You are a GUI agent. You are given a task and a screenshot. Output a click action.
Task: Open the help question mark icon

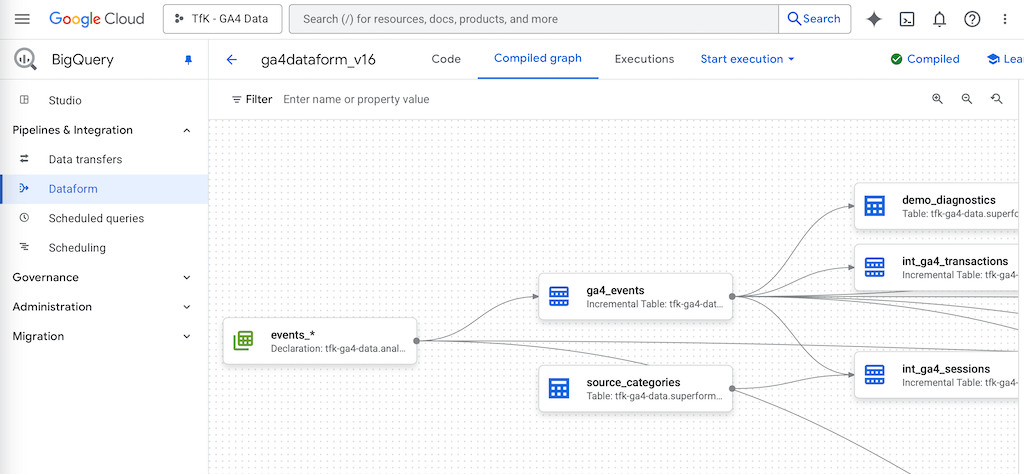tap(972, 19)
